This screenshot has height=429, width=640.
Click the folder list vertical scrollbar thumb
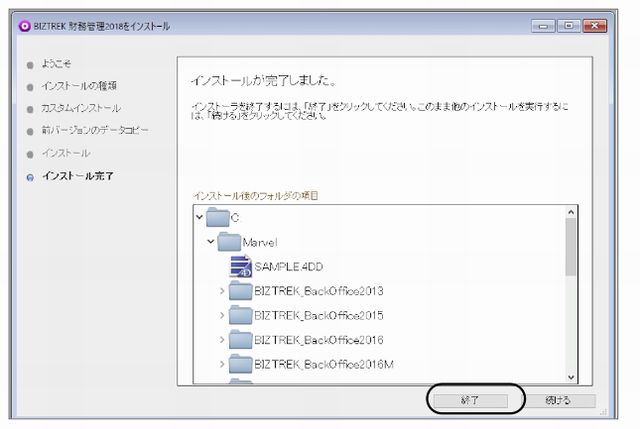tap(571, 246)
